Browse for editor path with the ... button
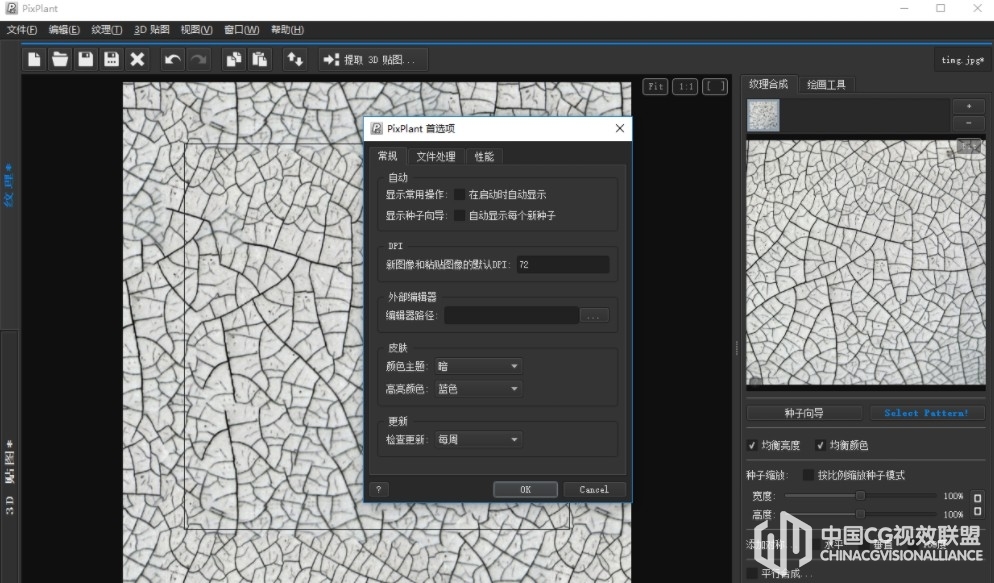This screenshot has height=583, width=994. pos(594,316)
